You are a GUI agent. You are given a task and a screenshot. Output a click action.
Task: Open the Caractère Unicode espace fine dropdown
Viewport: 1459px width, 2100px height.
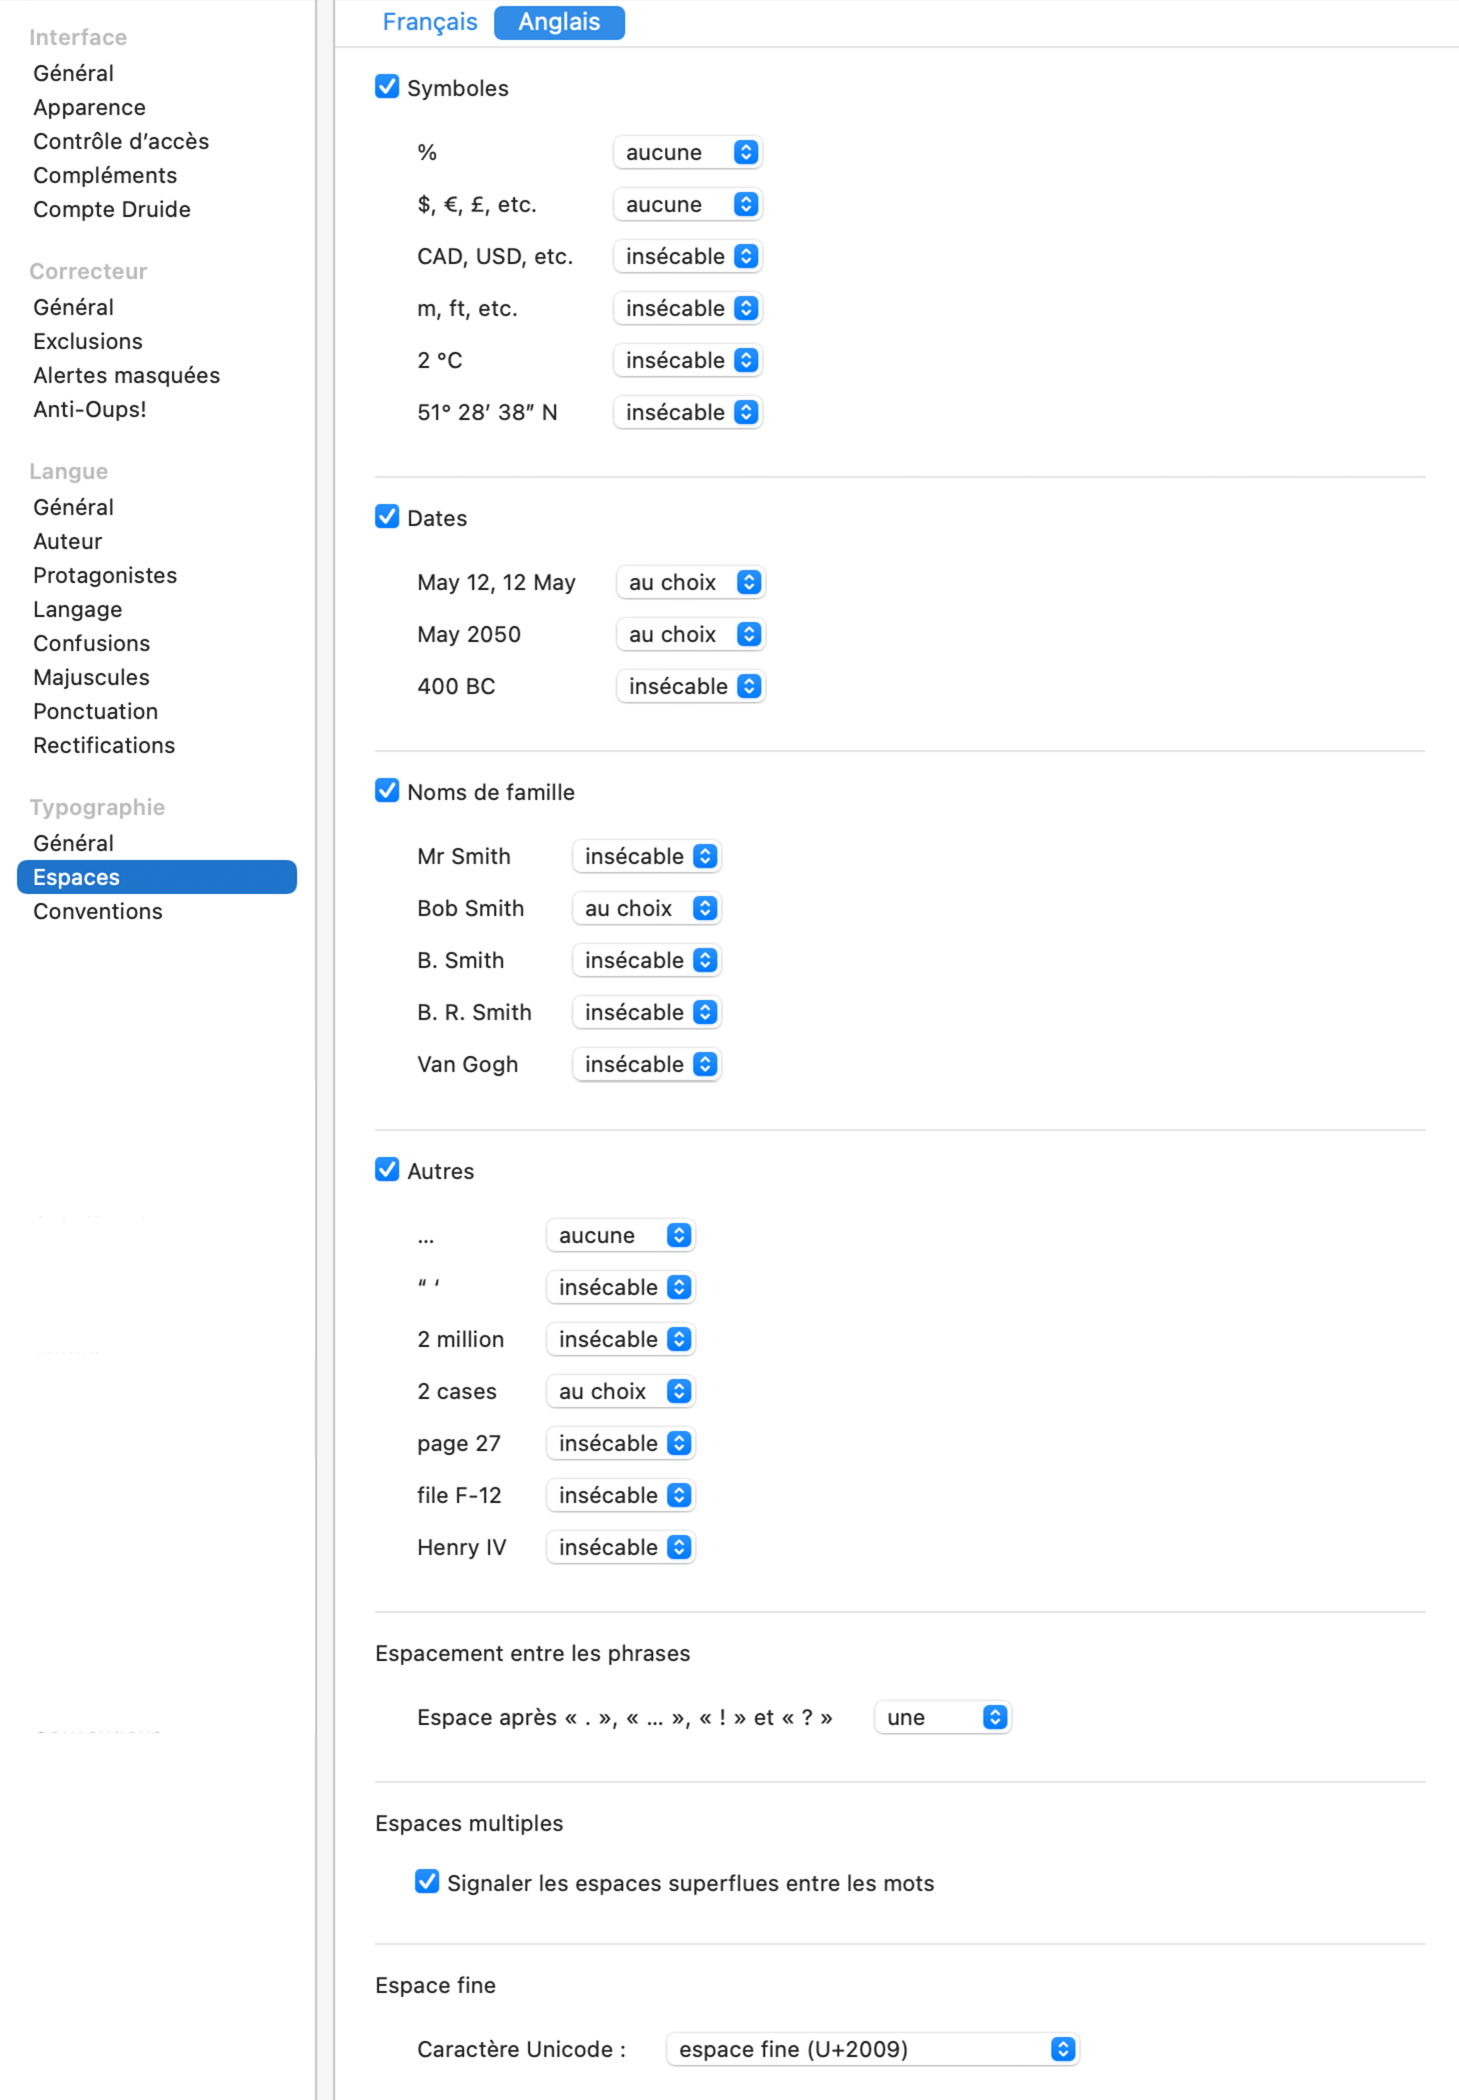point(873,2049)
